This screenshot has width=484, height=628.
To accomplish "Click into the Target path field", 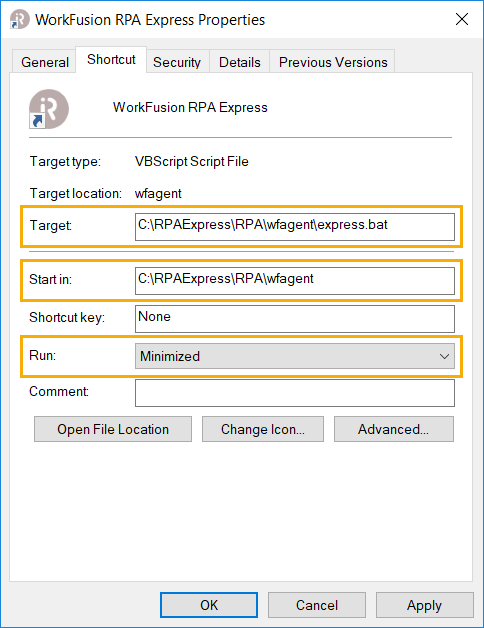I will point(294,227).
